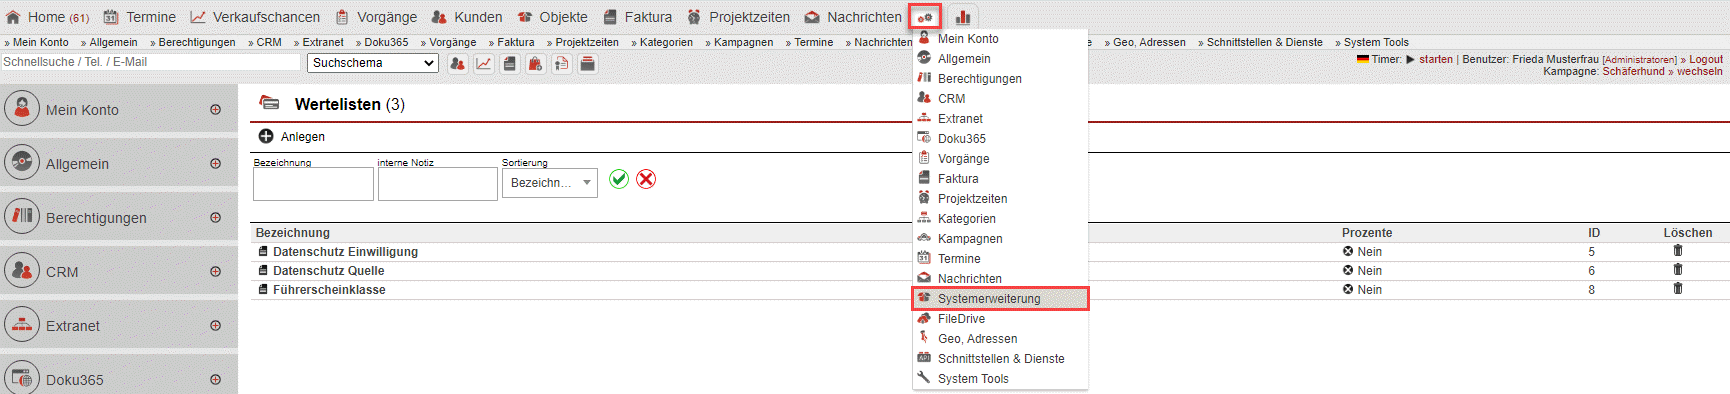
Task: Toggle Prozente Nein for Datenschutz Einwilligung
Action: click(x=1362, y=251)
